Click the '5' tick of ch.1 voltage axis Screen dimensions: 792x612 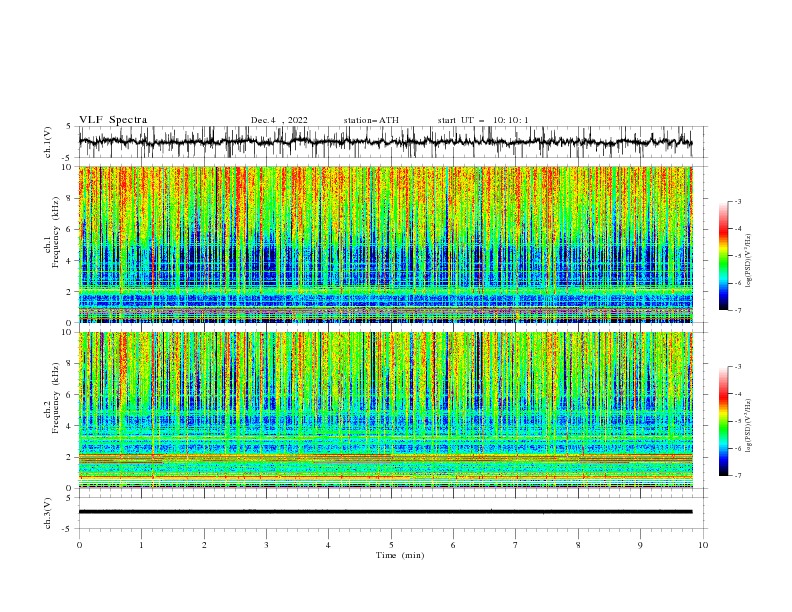coord(71,127)
